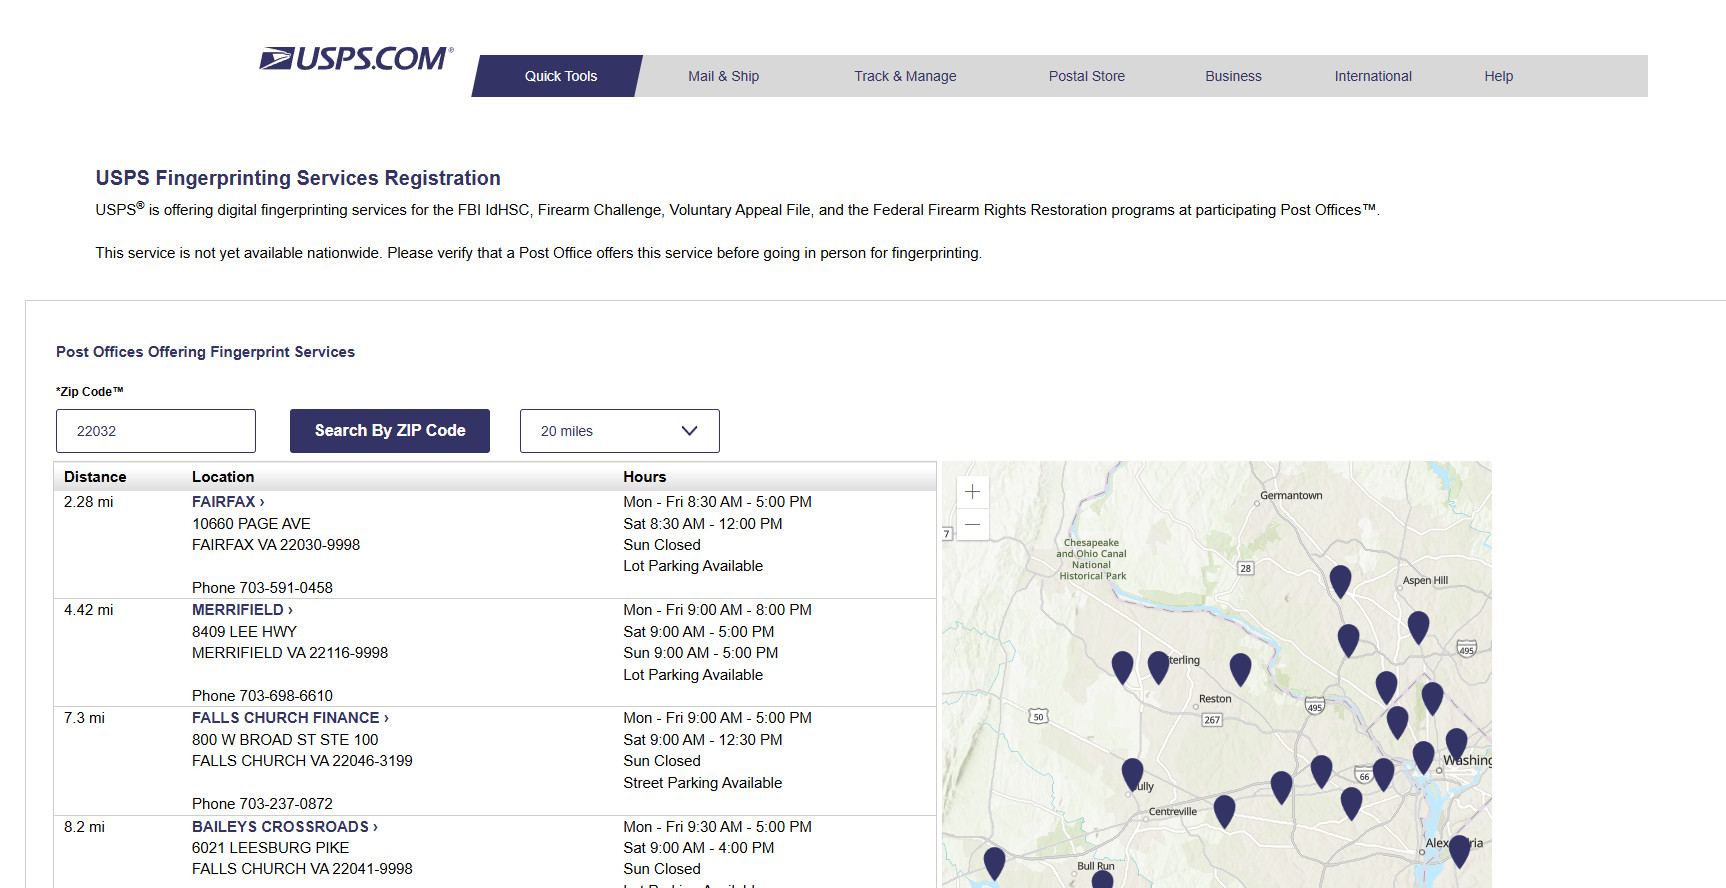1726x888 pixels.
Task: Open the MERRIFIELD location details
Action: click(241, 610)
